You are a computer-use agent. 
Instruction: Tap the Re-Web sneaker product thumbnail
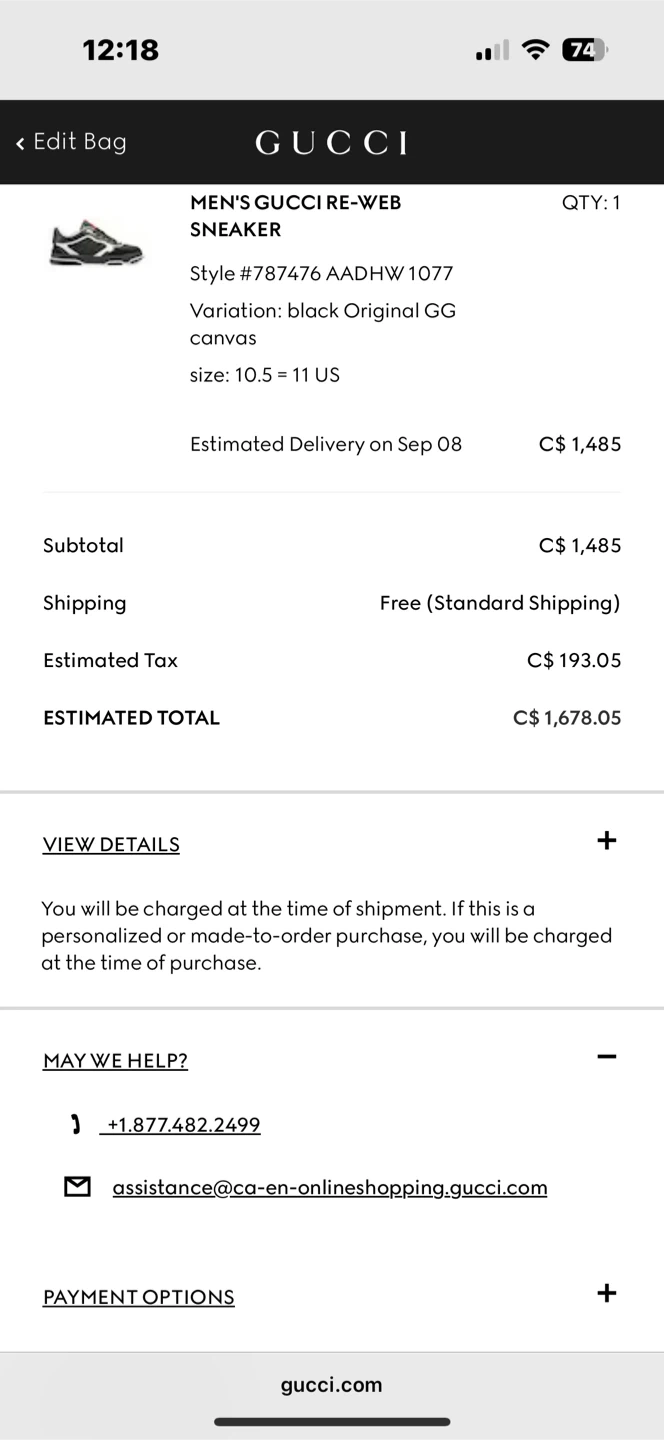tap(96, 242)
